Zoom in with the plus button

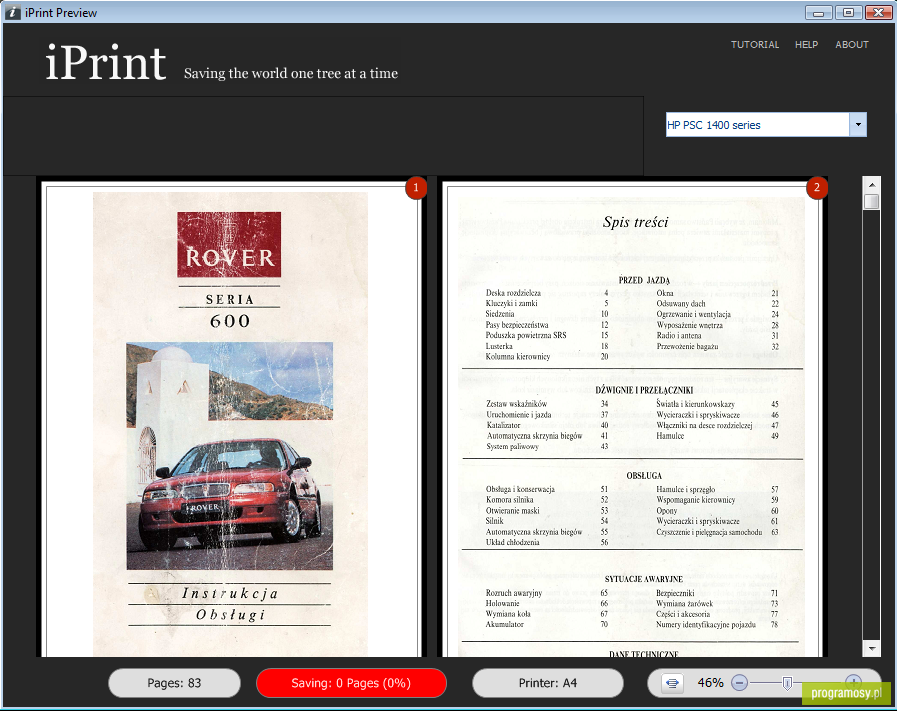(853, 682)
